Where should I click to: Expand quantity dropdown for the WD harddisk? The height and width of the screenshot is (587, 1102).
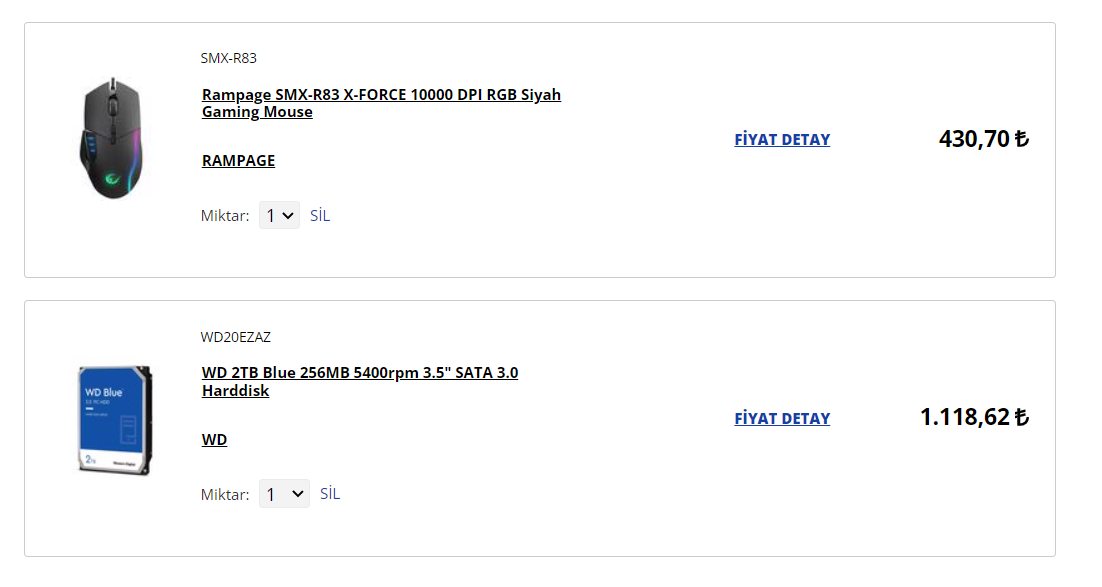coord(284,494)
